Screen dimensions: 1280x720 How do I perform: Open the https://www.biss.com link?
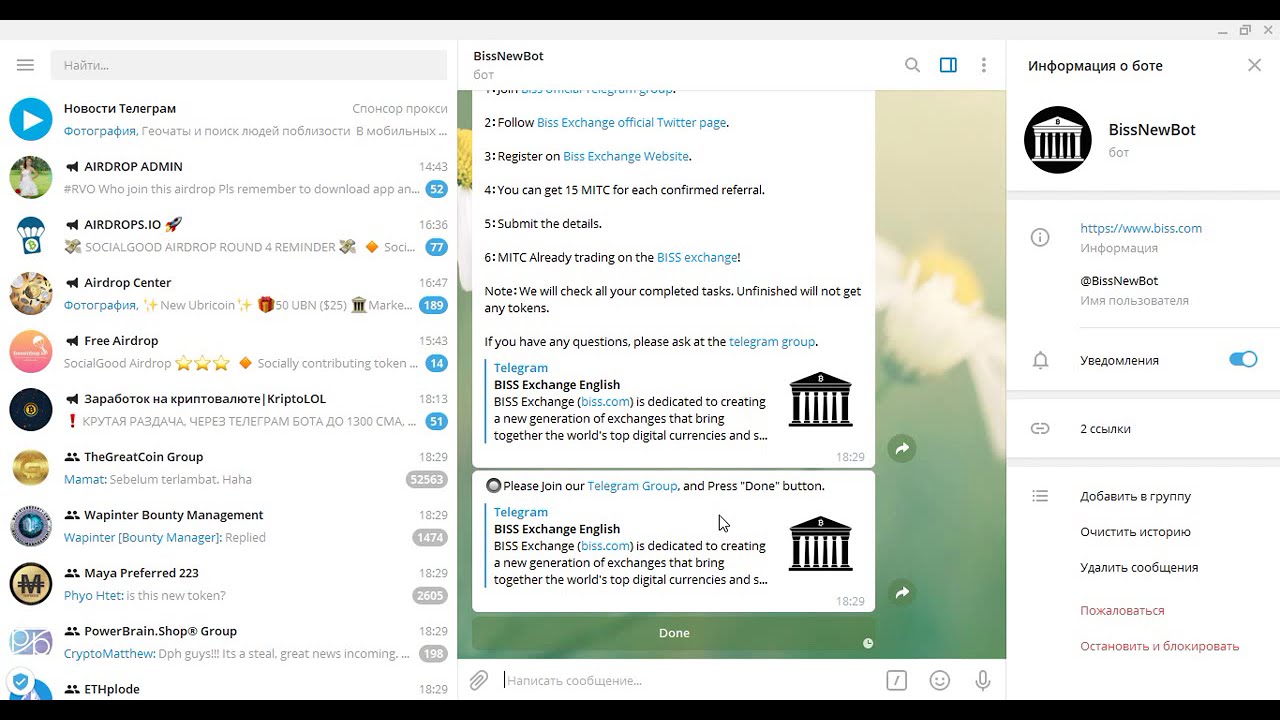coord(1141,228)
